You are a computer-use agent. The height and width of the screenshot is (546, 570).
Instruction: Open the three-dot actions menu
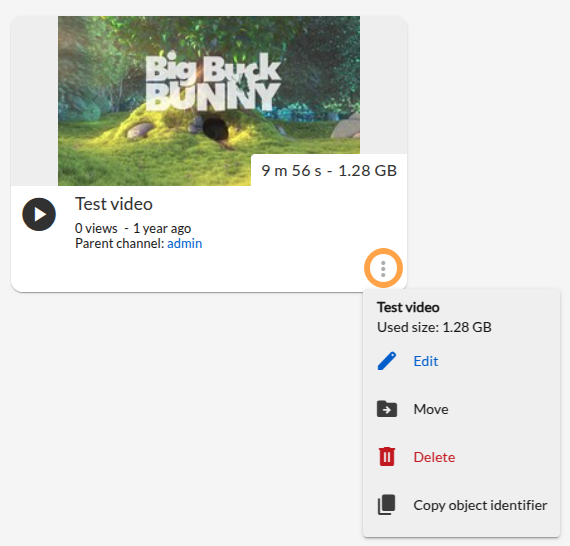[x=383, y=269]
